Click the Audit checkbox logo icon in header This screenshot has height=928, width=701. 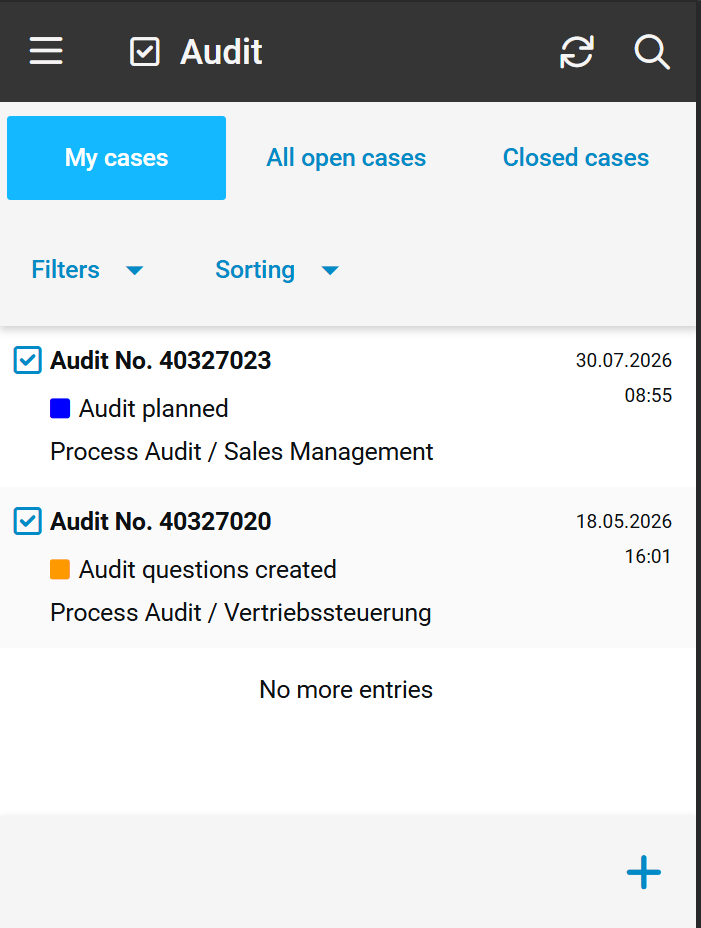(x=144, y=51)
